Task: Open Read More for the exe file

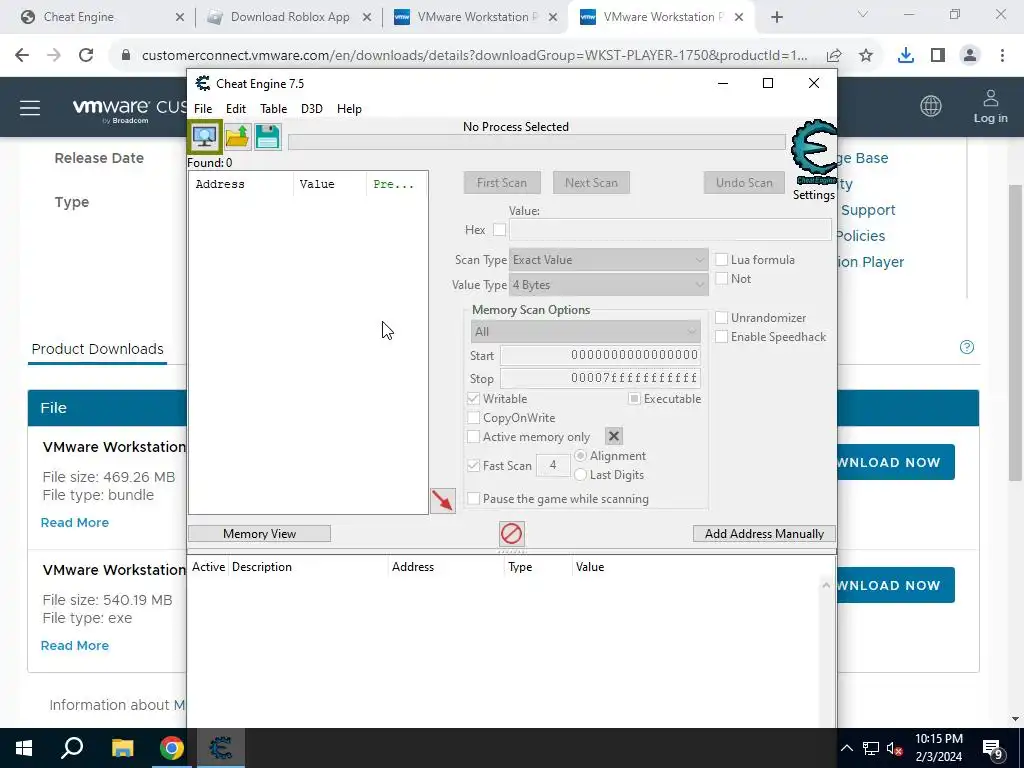Action: click(x=74, y=645)
